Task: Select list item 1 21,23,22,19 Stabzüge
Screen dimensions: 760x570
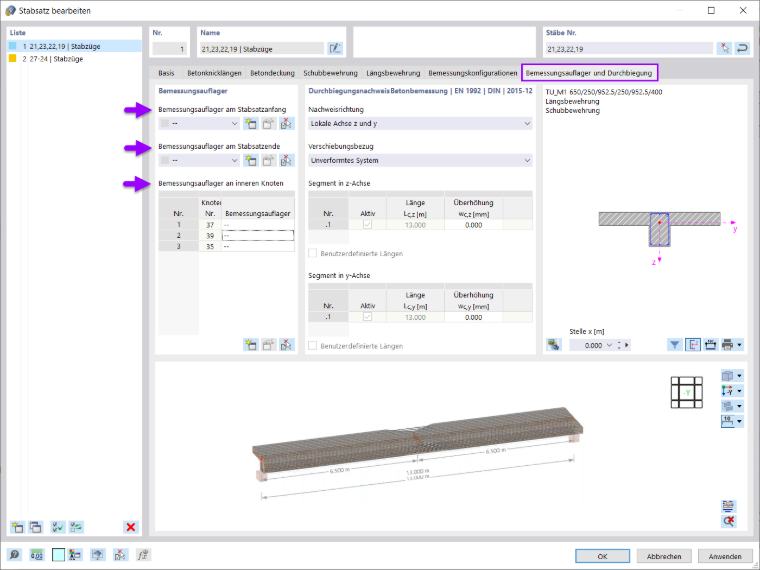Action: (x=74, y=46)
